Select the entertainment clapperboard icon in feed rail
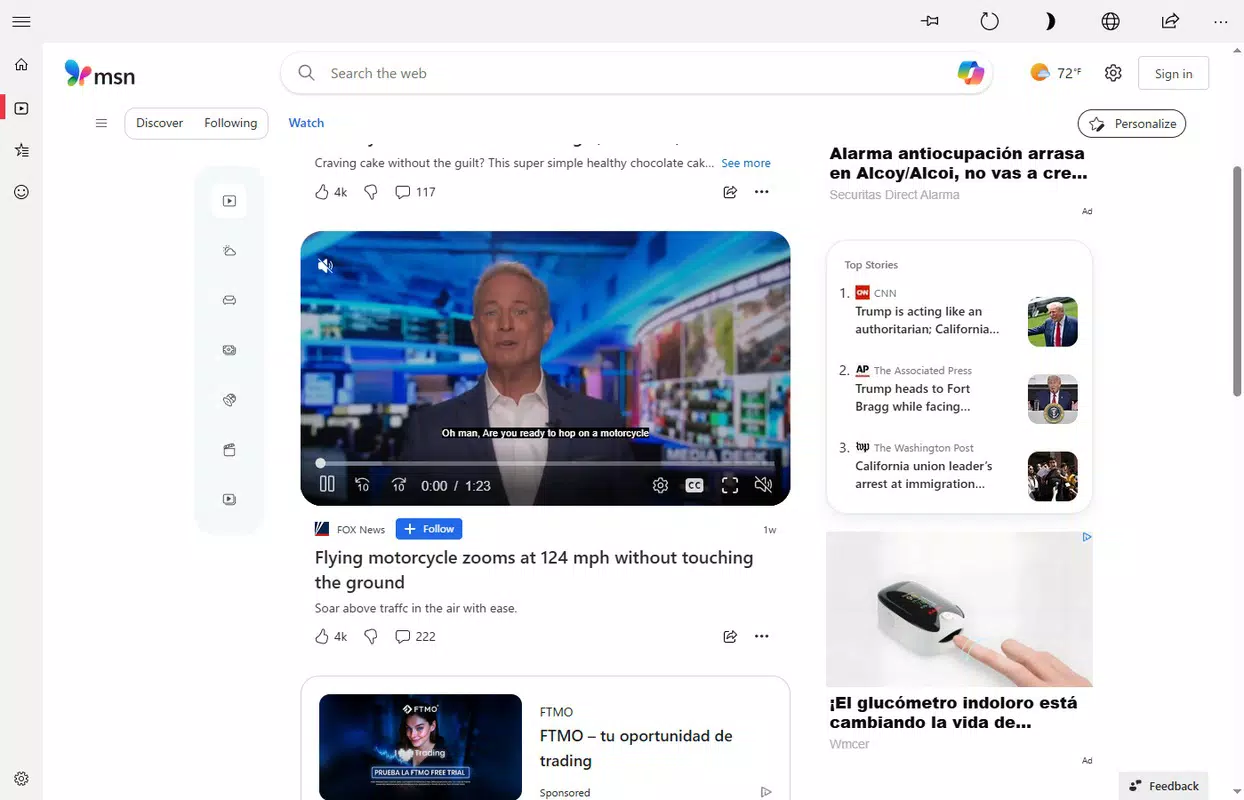This screenshot has height=800, width=1244. (x=229, y=450)
